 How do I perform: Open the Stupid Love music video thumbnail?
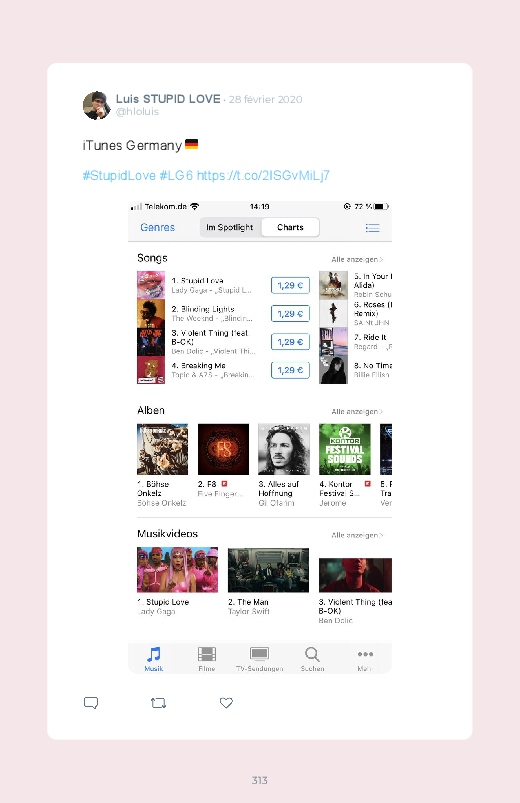pos(177,569)
